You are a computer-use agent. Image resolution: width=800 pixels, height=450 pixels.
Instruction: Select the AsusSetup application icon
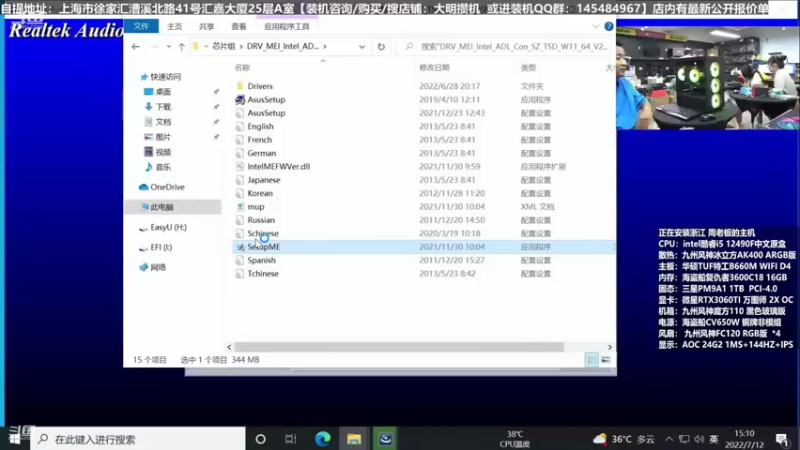240,99
